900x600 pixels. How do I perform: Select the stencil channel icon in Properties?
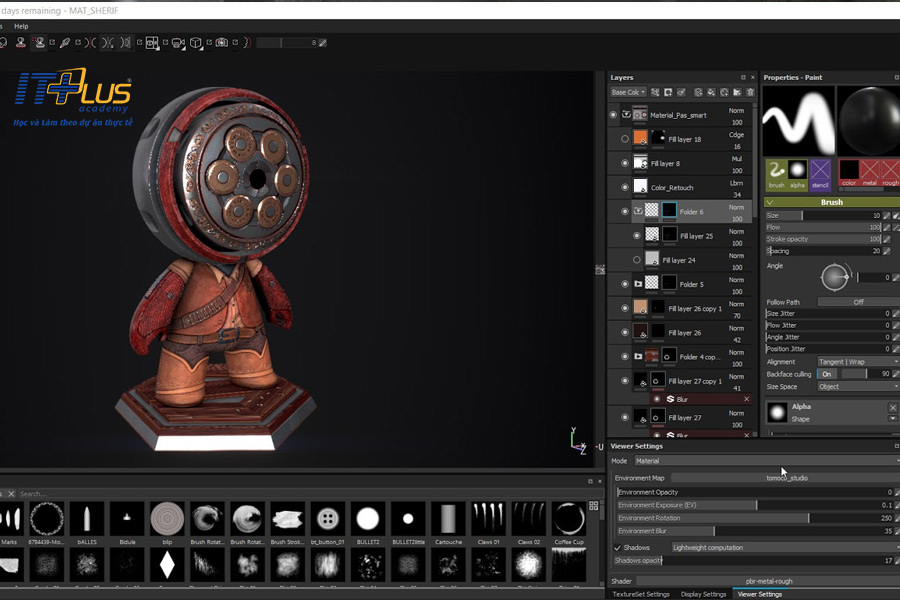tap(820, 172)
